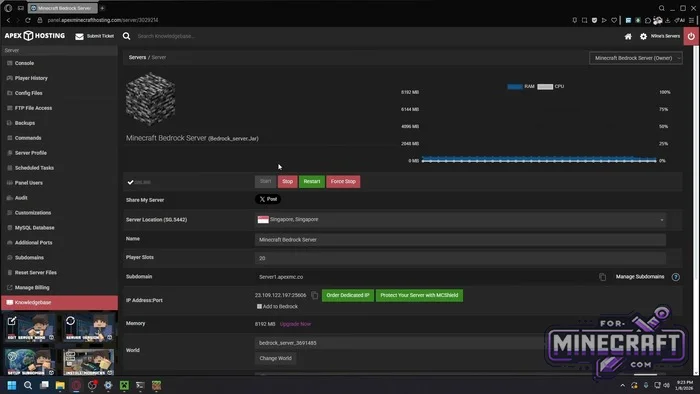Open Manage Subdomains help question icon

pos(675,277)
